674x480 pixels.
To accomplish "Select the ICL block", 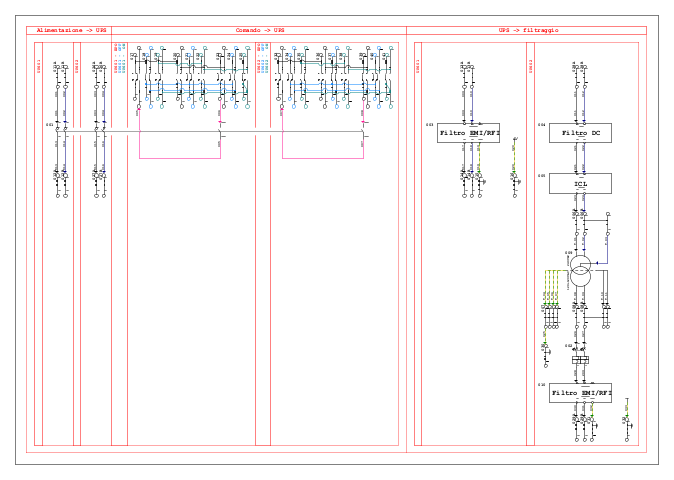I will 580,184.
